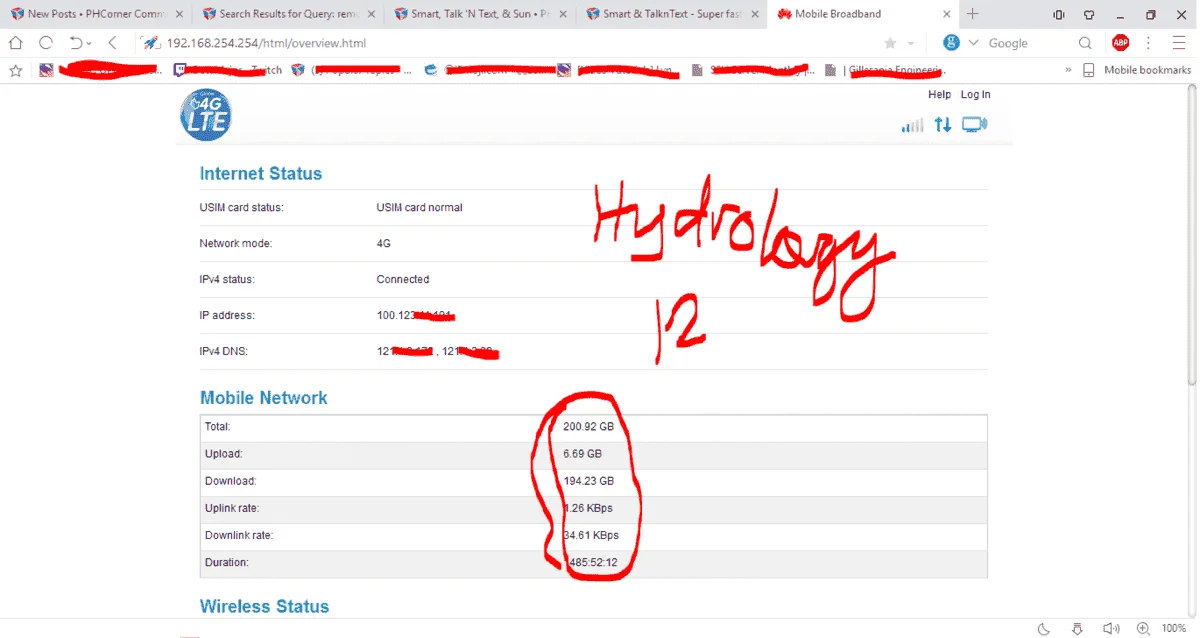Click the rocket speed icon in address bar
Image resolution: width=1200 pixels, height=638 pixels.
[150, 43]
